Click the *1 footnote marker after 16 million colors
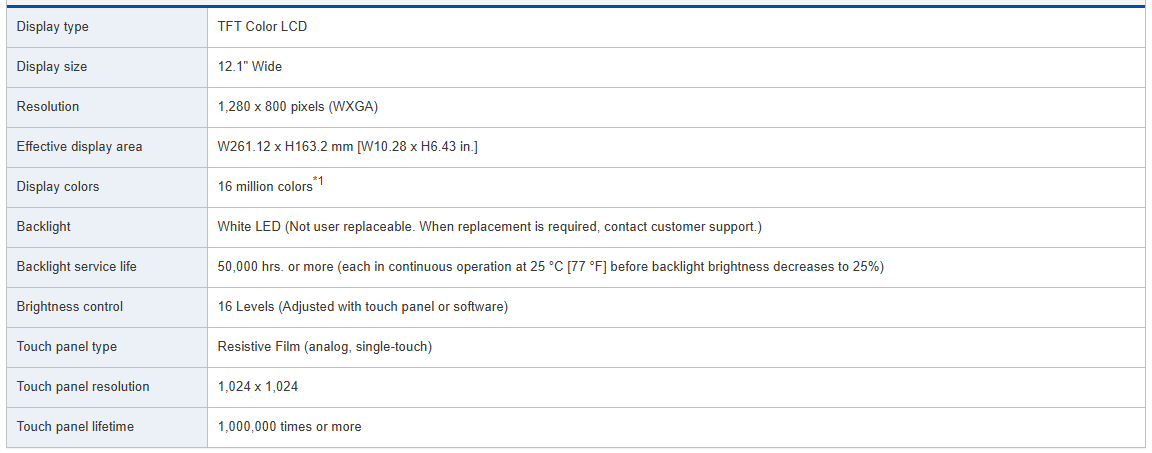This screenshot has width=1152, height=453. pos(318,181)
